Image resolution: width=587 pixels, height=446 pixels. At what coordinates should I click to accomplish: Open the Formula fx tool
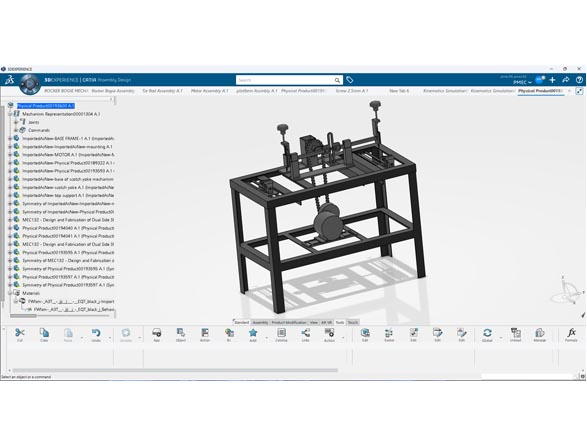click(571, 333)
